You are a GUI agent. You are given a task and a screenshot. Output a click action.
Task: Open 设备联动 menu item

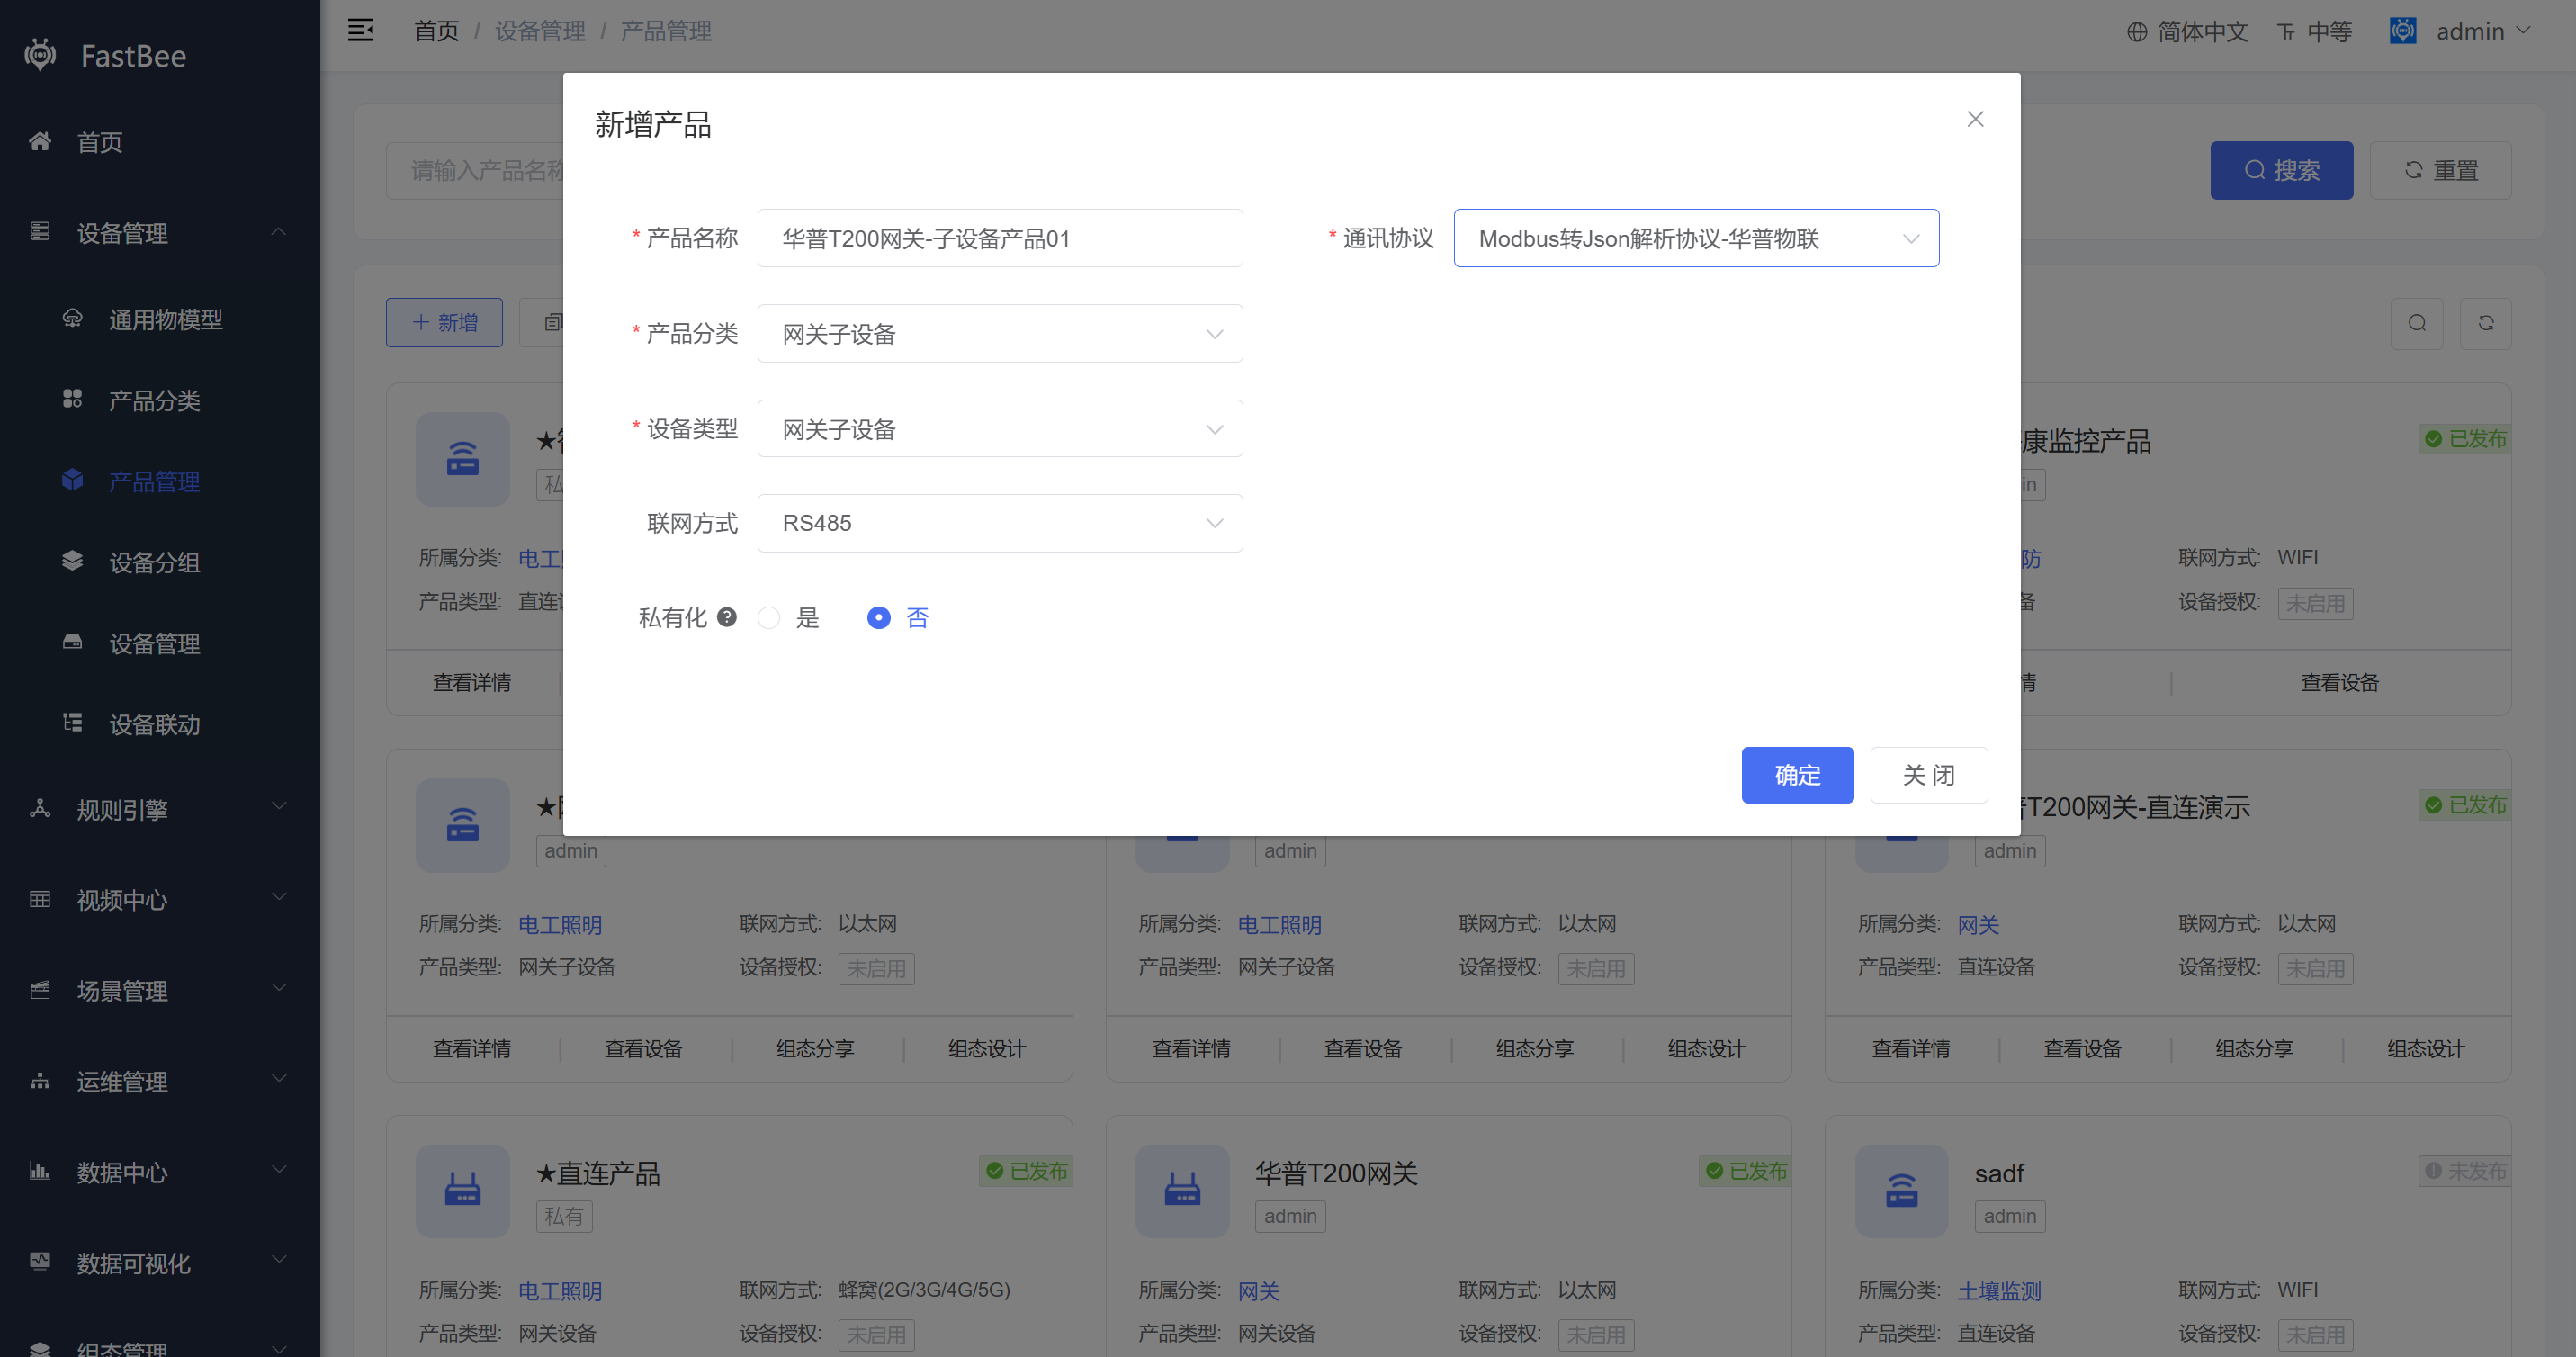(160, 723)
